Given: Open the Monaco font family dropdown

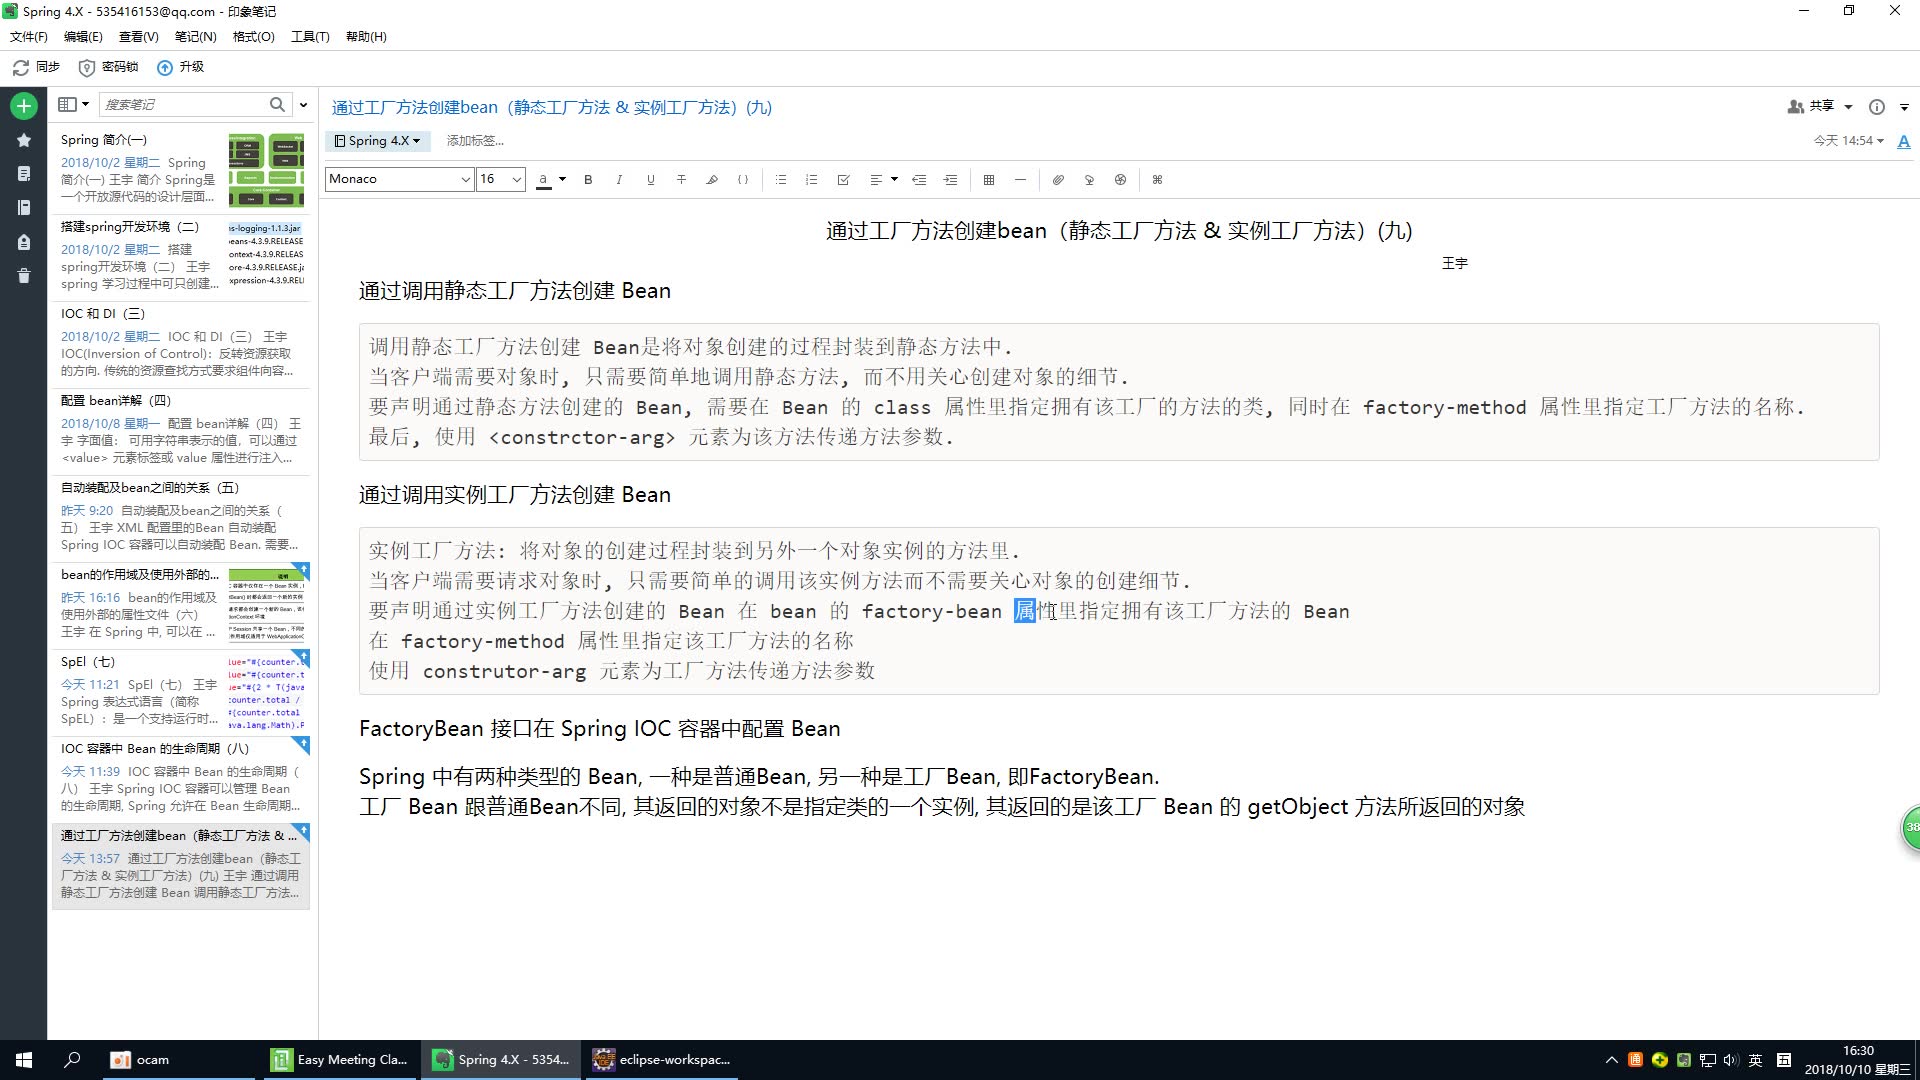Looking at the screenshot, I should (x=398, y=179).
